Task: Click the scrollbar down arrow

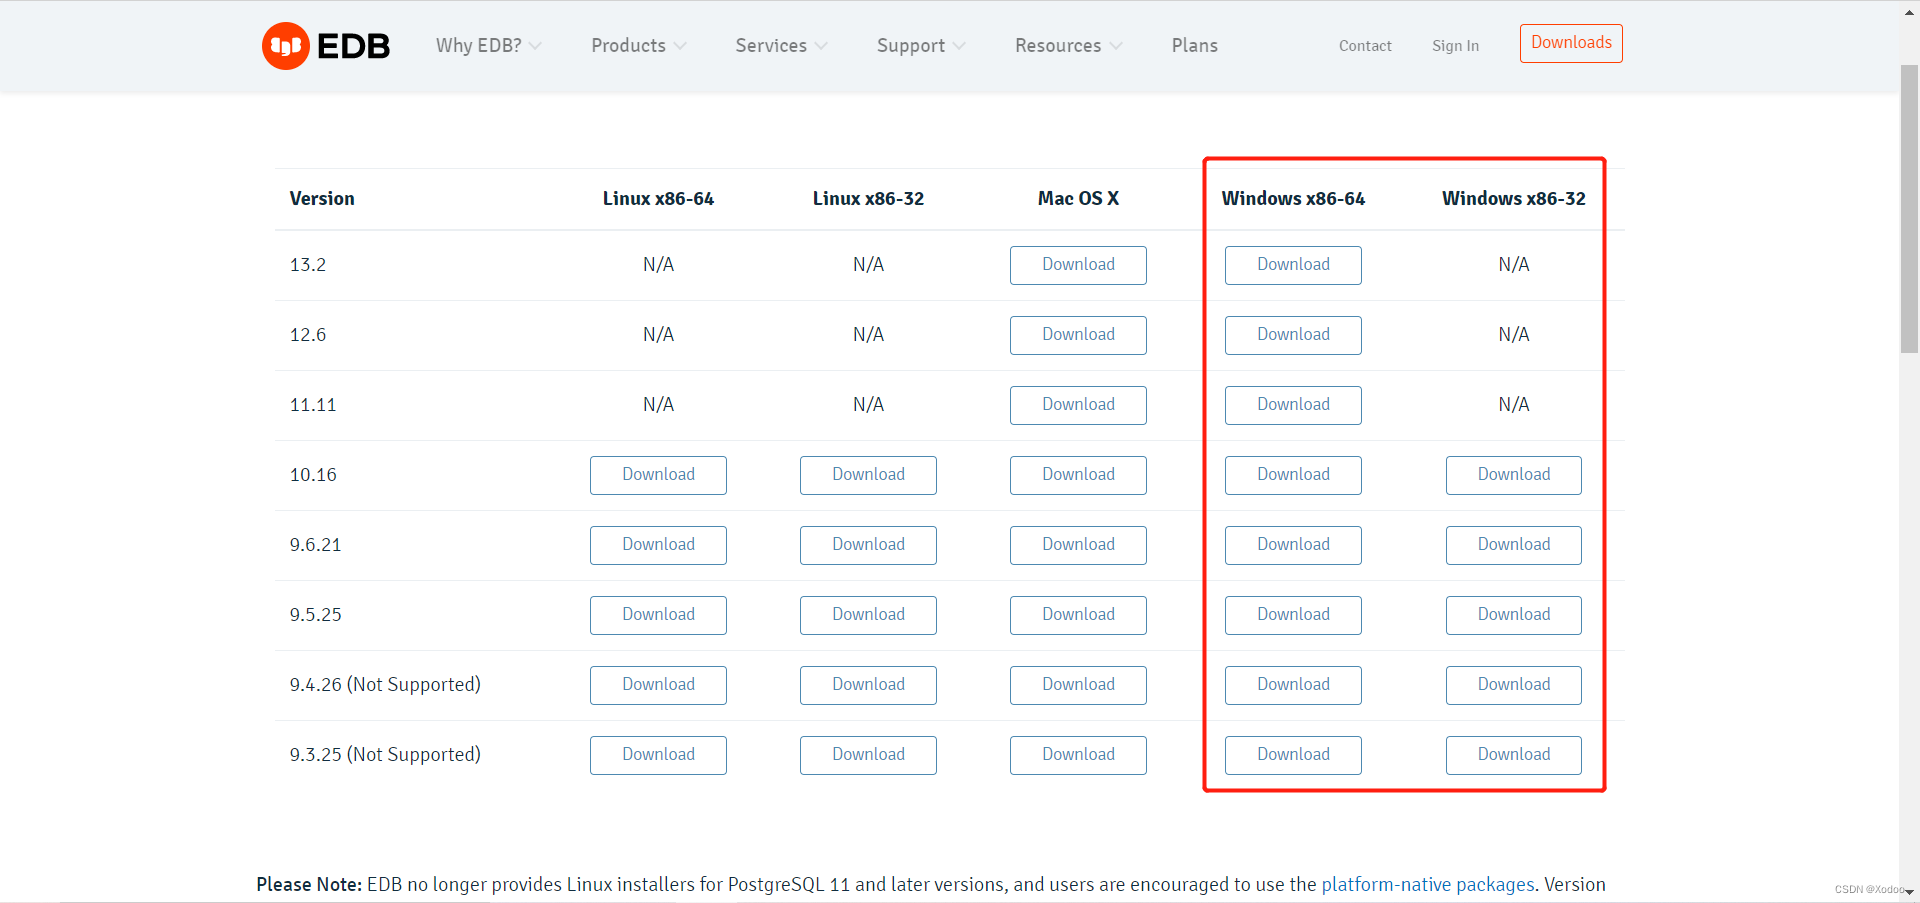Action: [1909, 892]
